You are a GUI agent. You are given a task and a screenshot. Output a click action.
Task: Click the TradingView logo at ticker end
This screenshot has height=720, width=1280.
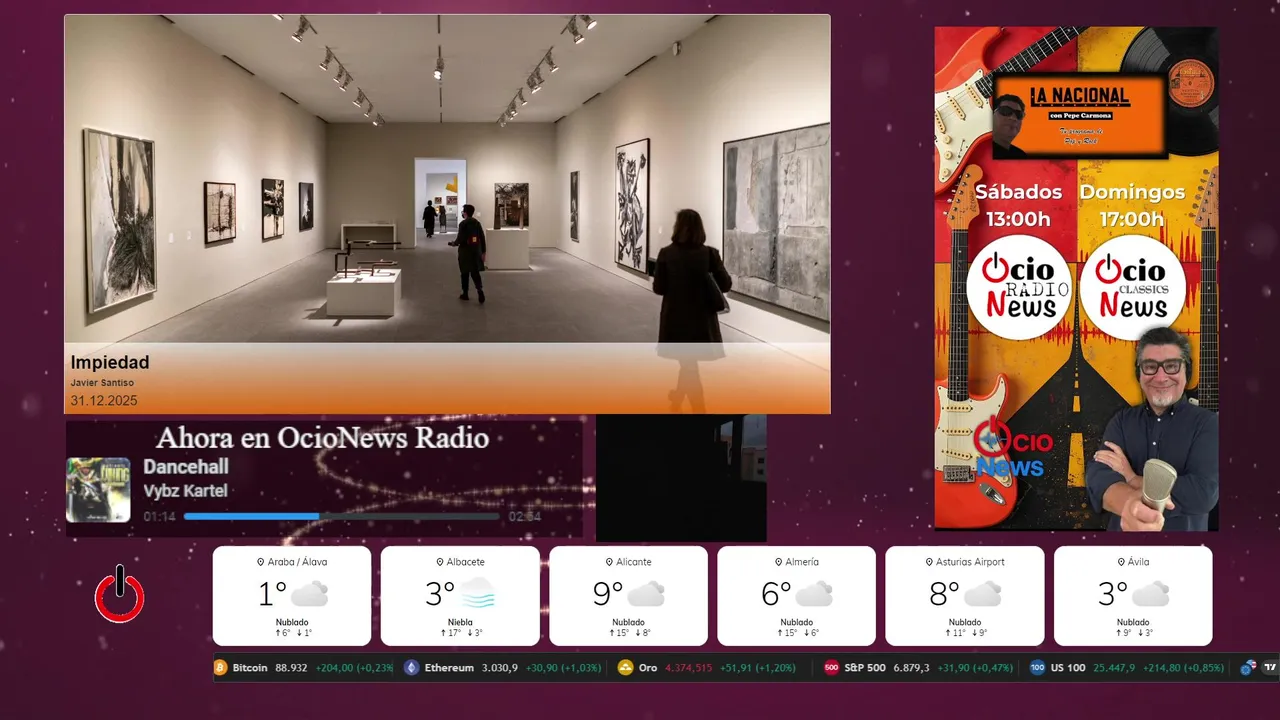coord(1270,667)
